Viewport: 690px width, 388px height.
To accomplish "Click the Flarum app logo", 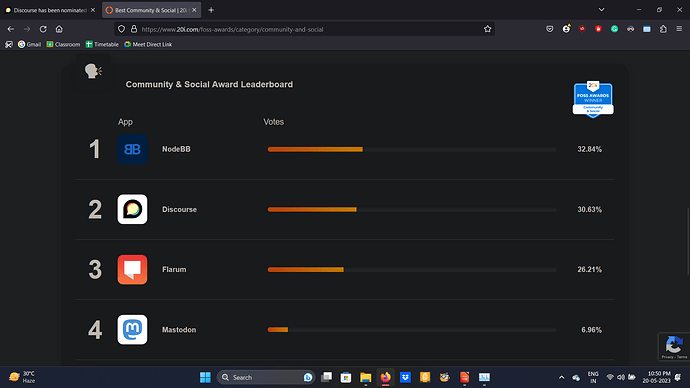I will [132, 270].
